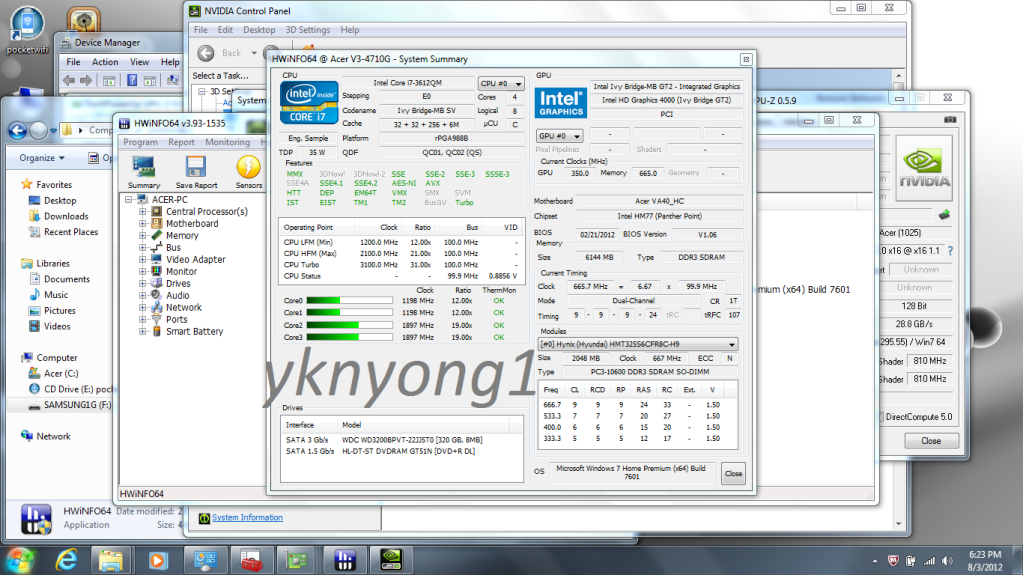
Task: Open the HWiNFO64 Summary tool
Action: 144,172
